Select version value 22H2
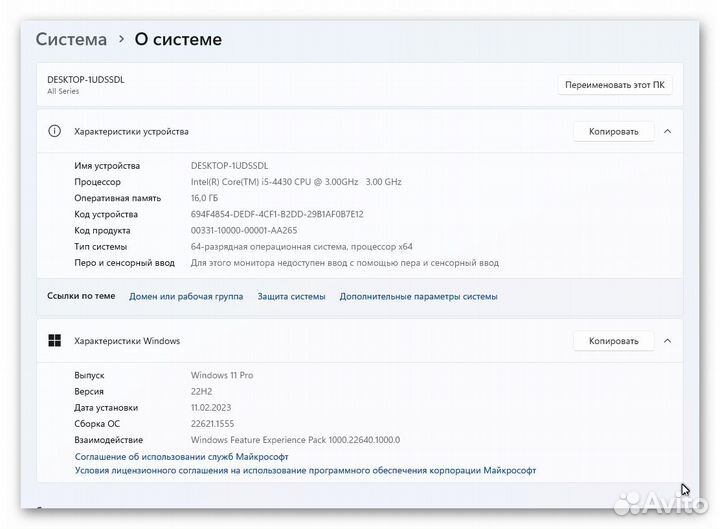720x529 pixels. 202,392
